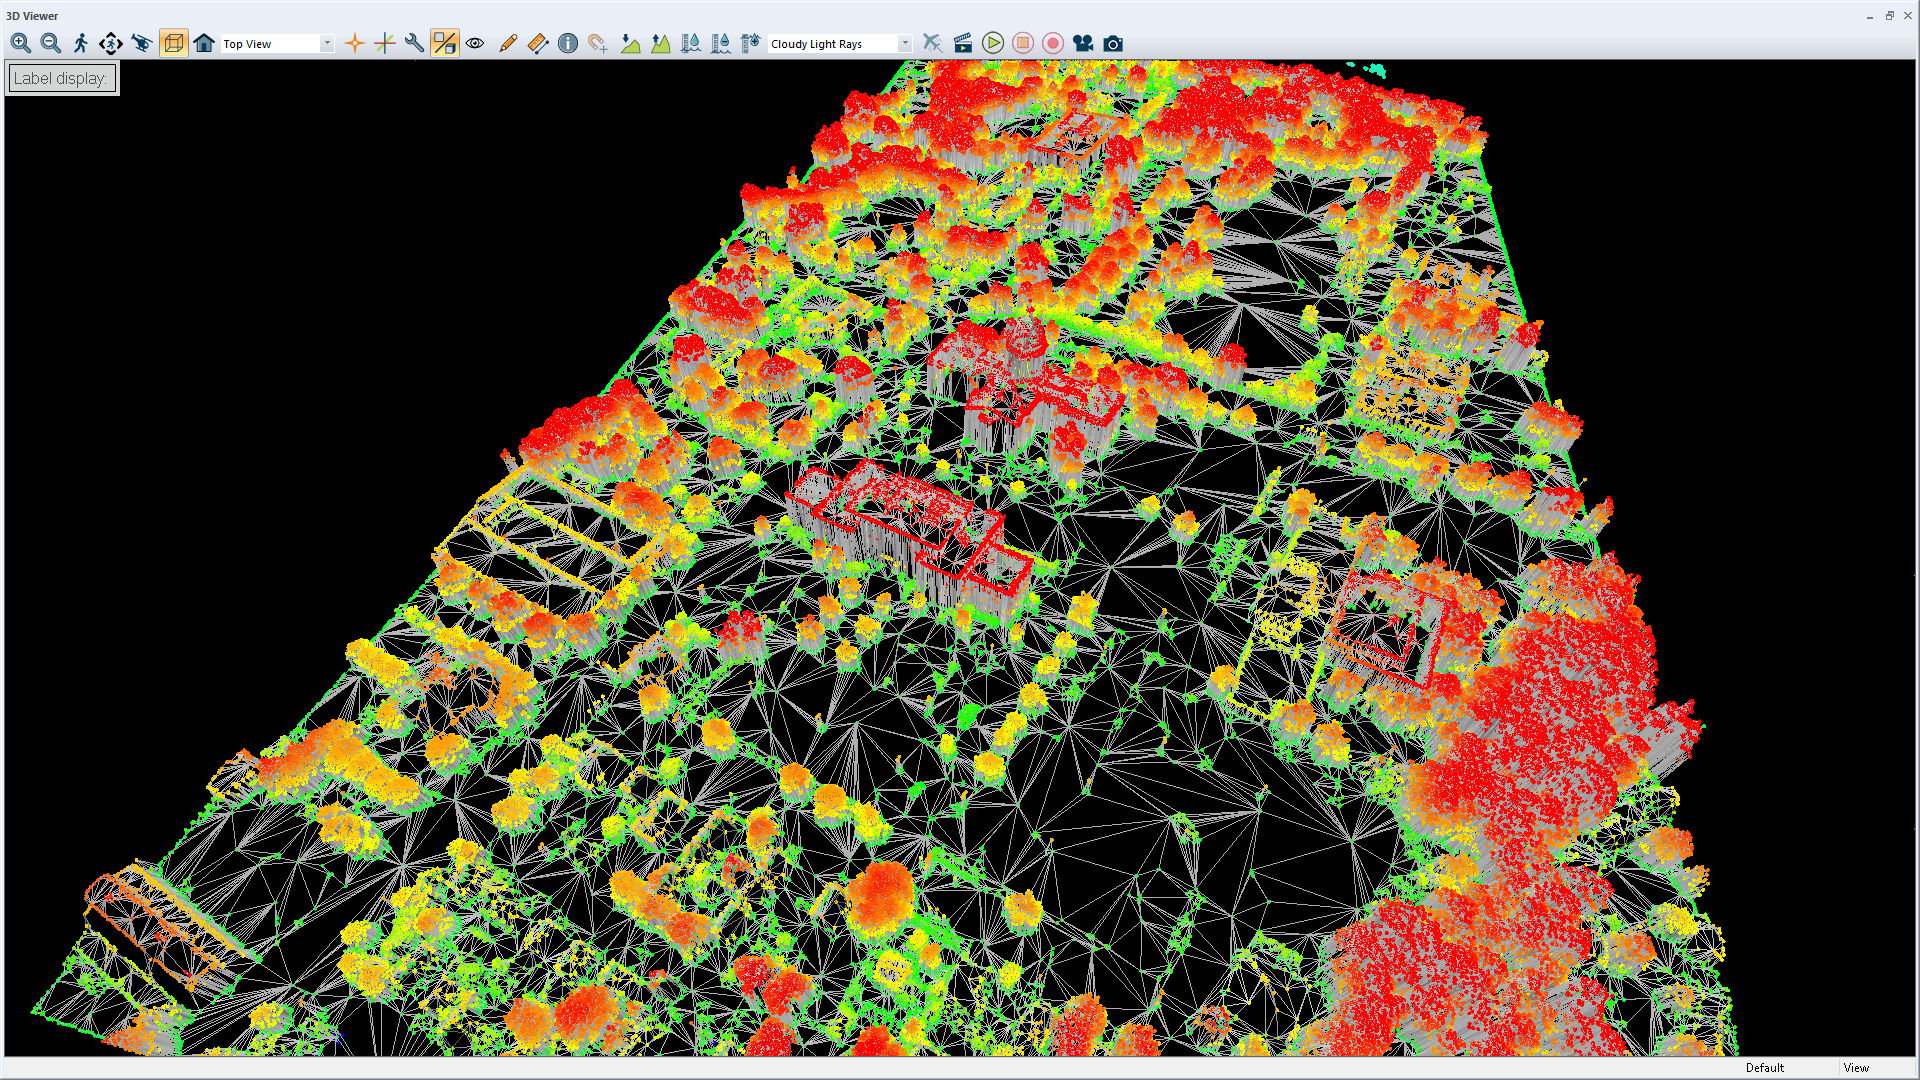This screenshot has width=1920, height=1080.
Task: Select the pencil digitizer tool
Action: pyautogui.click(x=508, y=43)
